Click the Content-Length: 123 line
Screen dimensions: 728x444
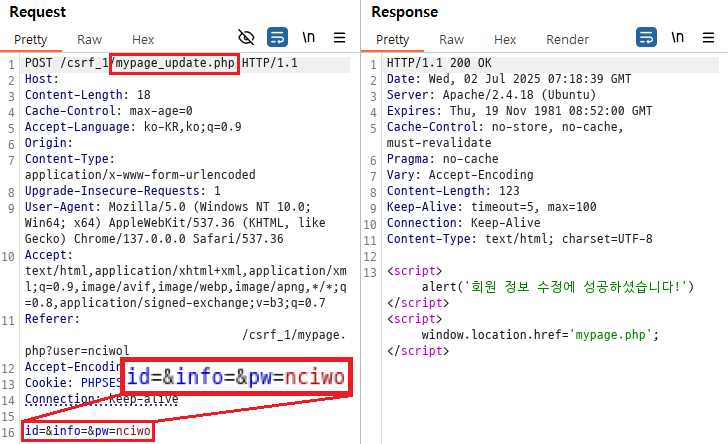coord(453,191)
